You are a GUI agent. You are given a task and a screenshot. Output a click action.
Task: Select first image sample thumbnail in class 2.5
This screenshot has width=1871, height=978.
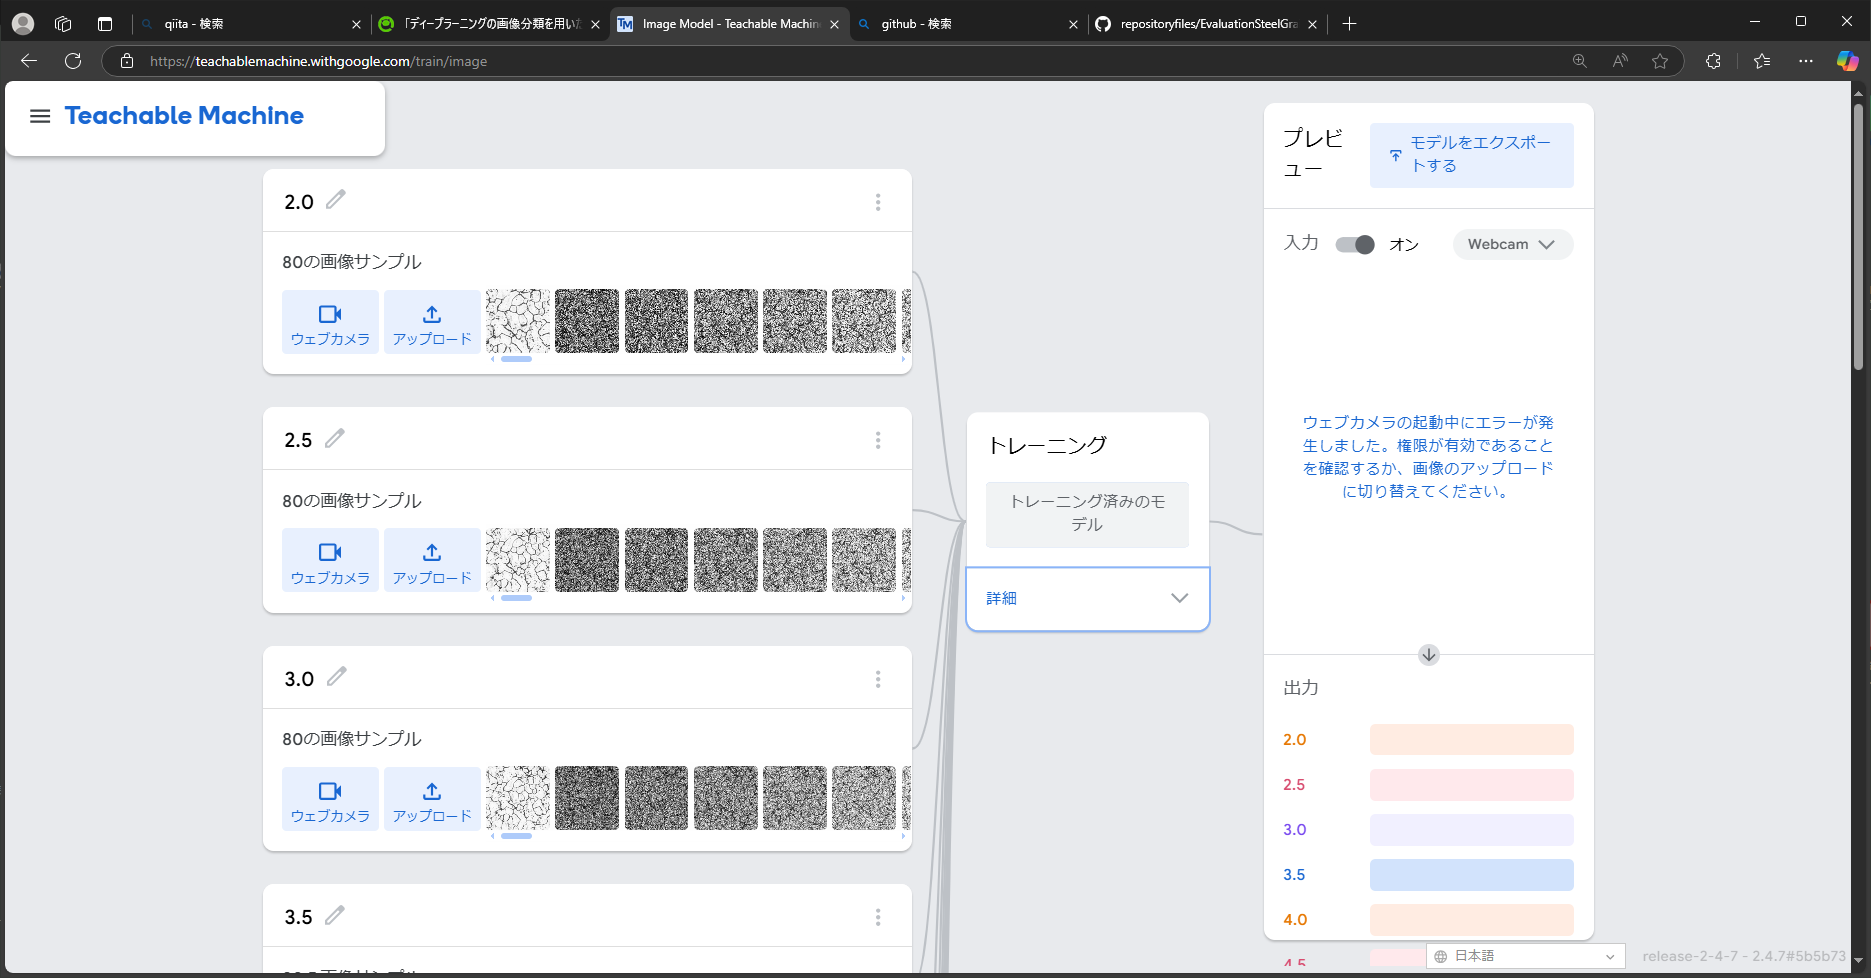tap(518, 560)
